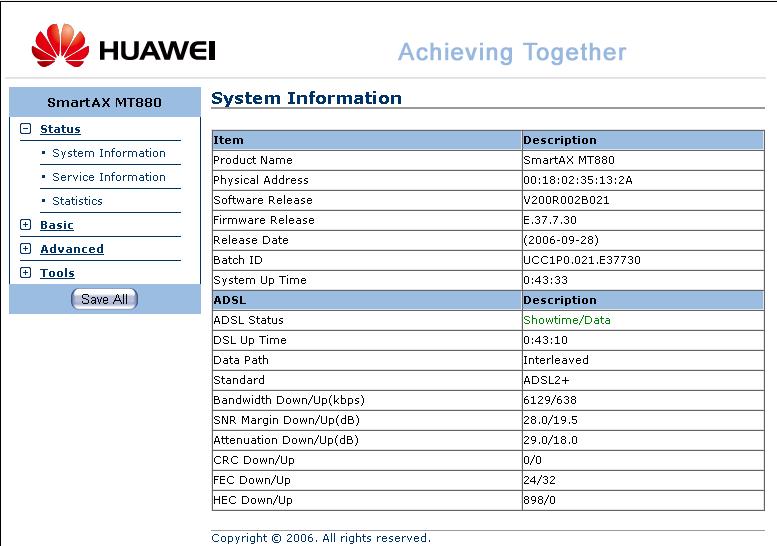The image size is (777, 546).
Task: Select the Bandwidth Down/Up(kbps) label
Action: [289, 400]
